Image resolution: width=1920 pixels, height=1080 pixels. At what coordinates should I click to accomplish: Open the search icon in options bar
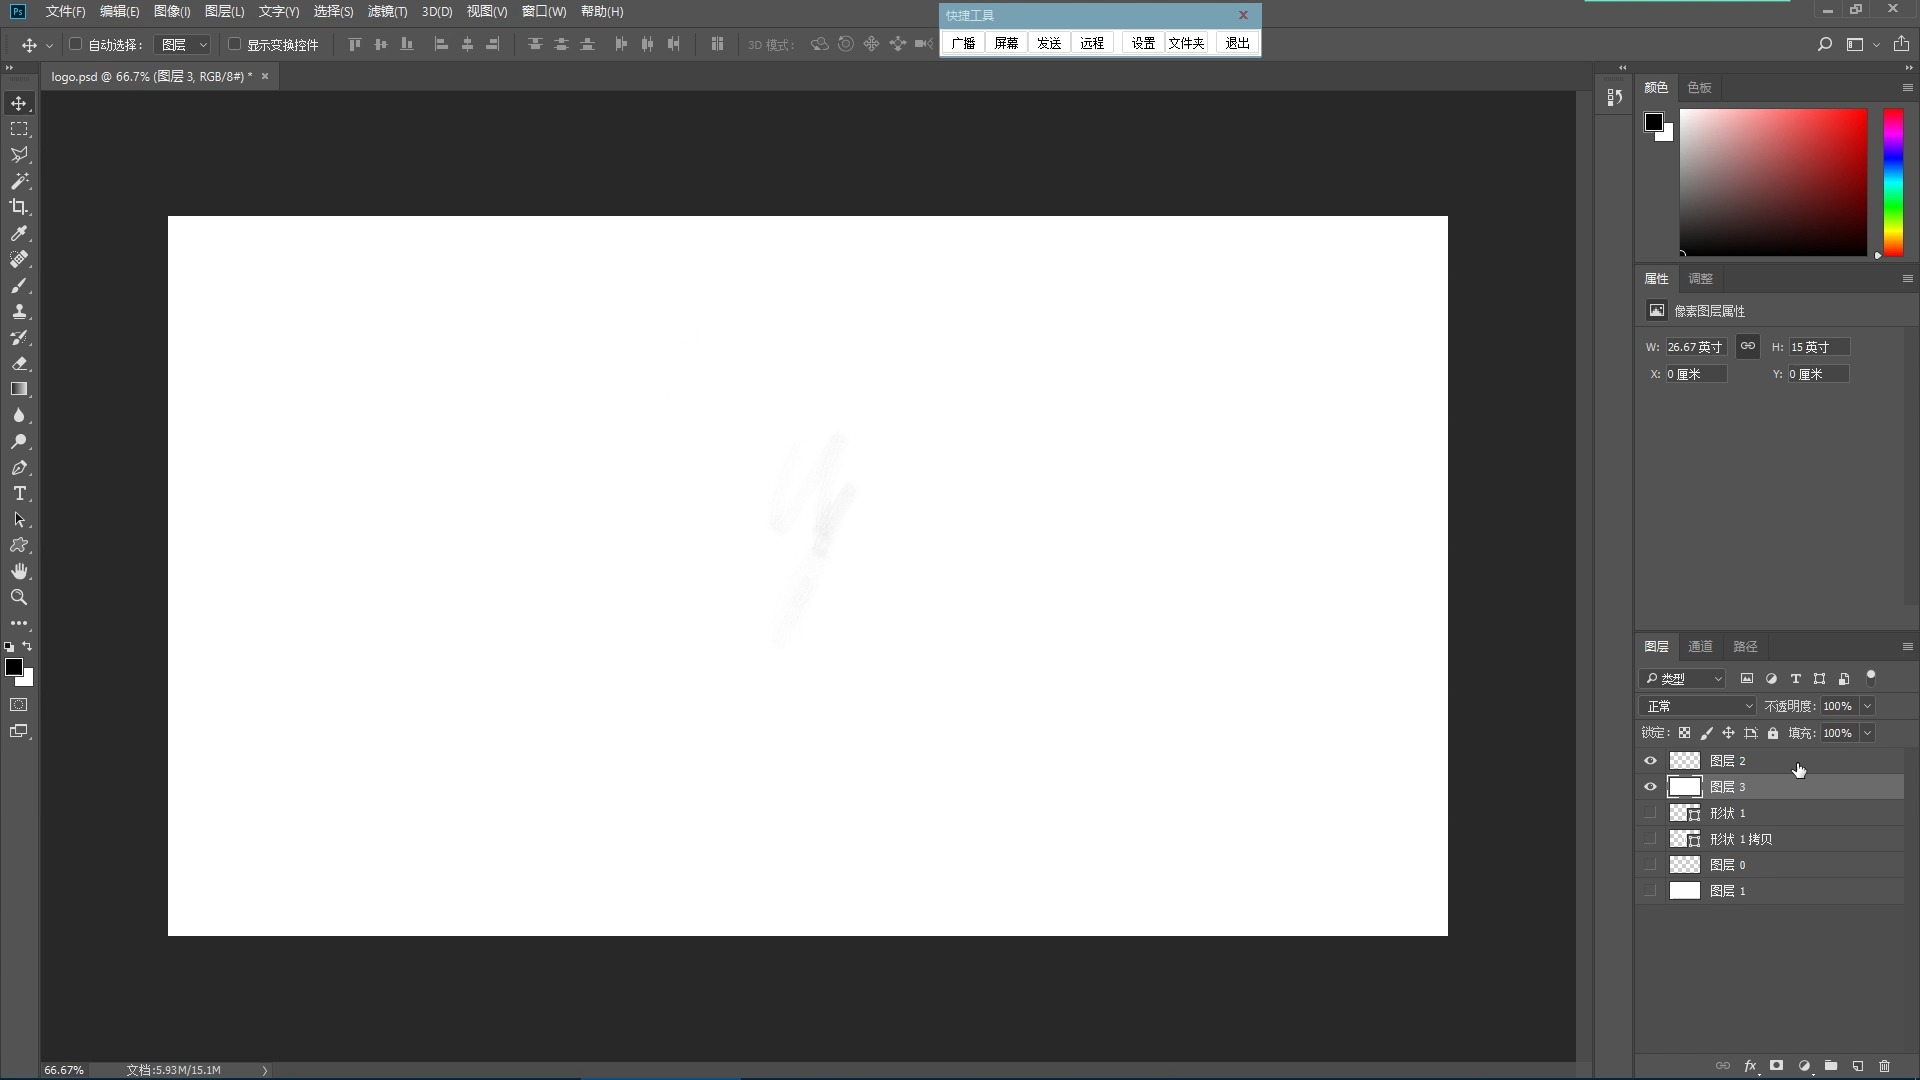(x=1825, y=44)
